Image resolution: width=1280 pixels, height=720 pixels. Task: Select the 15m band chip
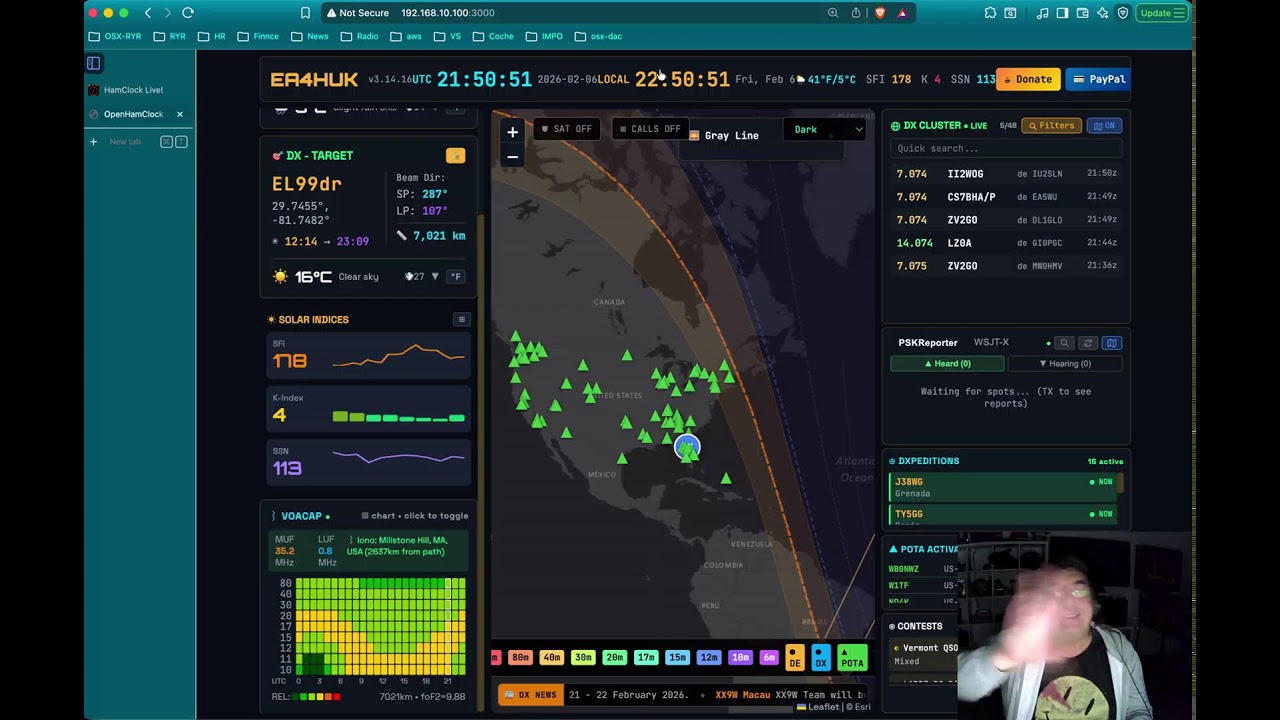pyautogui.click(x=677, y=657)
